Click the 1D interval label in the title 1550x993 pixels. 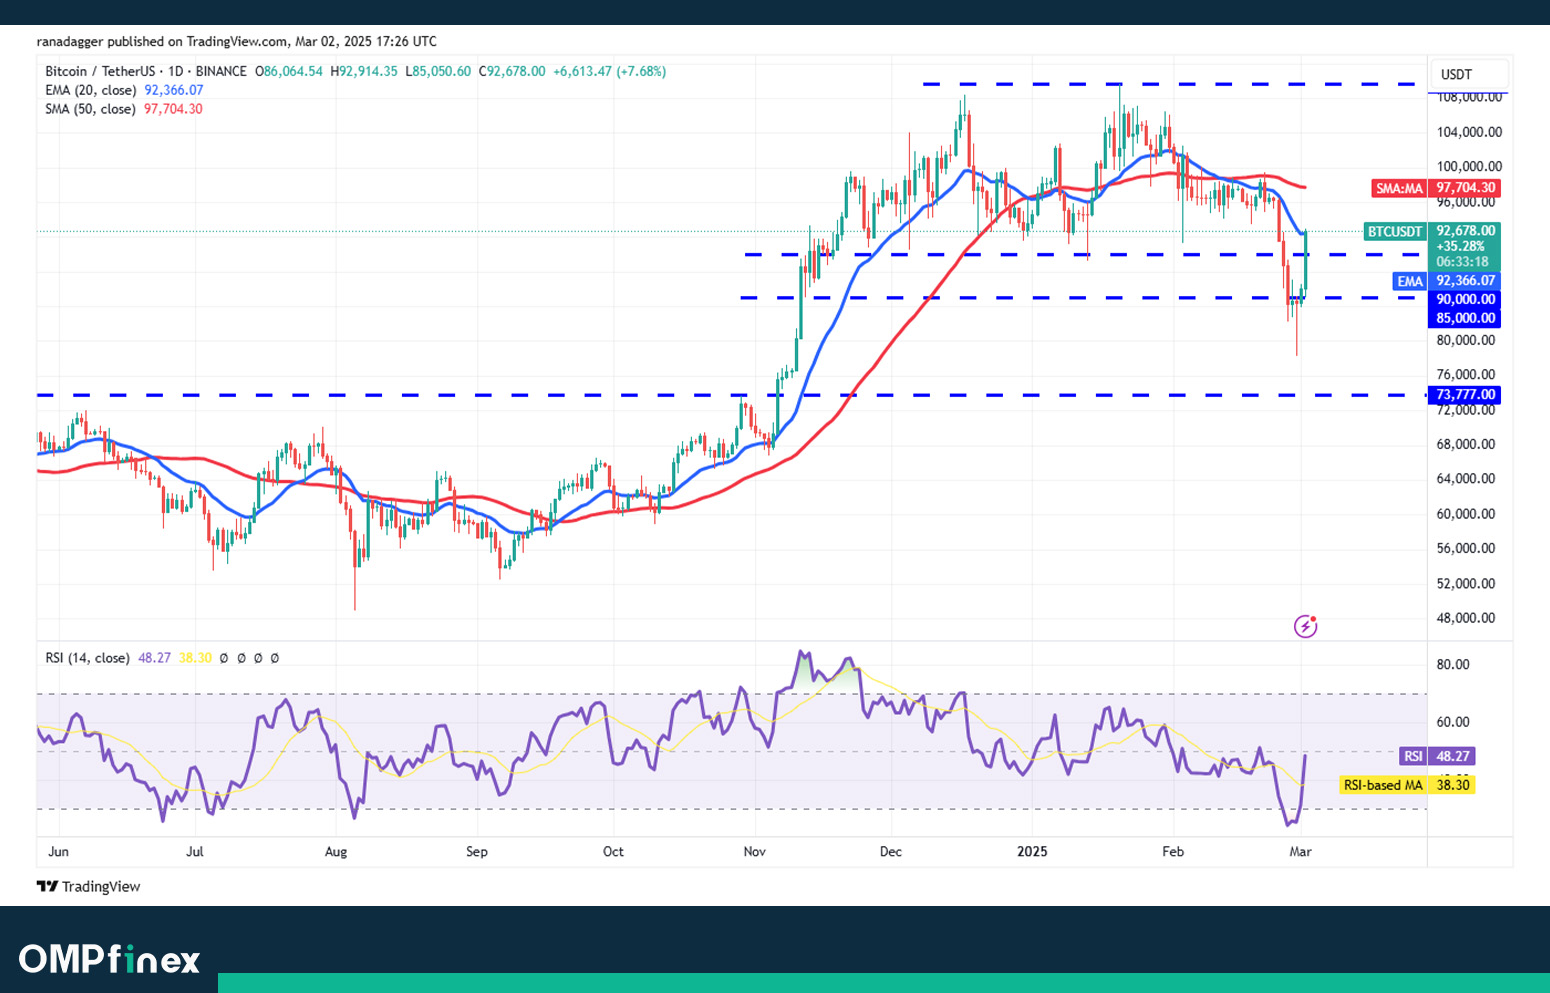pos(175,72)
